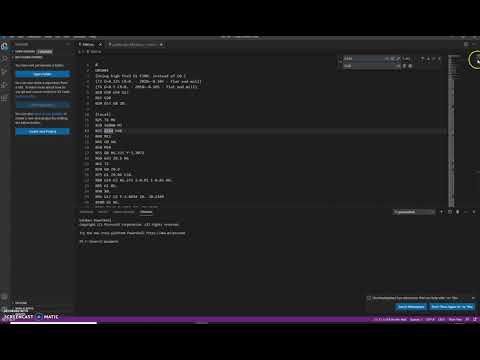Image resolution: width=480 pixels, height=360 pixels.
Task: Click the Replace All icon
Action: click(410, 66)
